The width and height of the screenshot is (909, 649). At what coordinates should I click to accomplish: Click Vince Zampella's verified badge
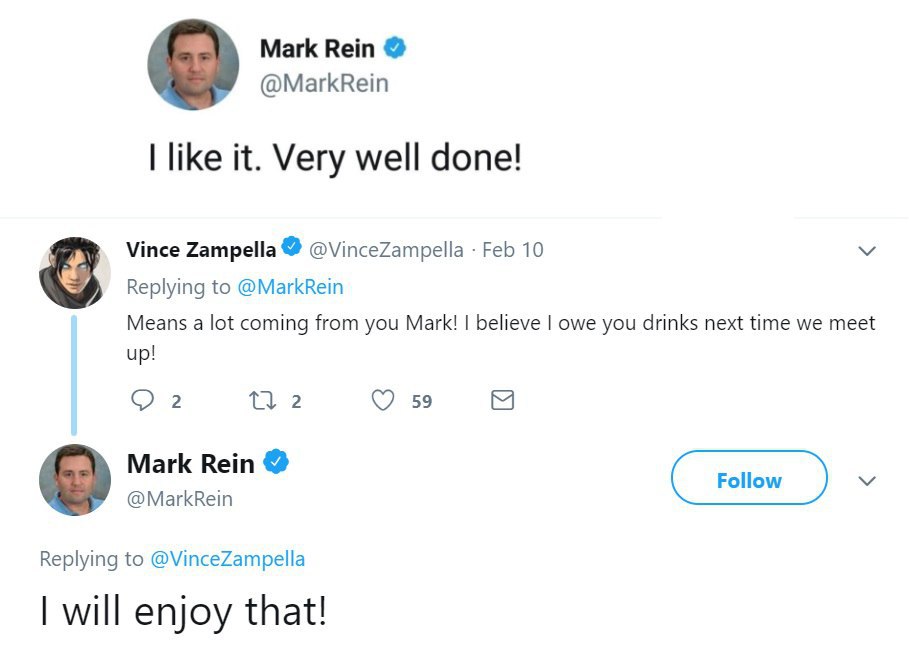[292, 248]
